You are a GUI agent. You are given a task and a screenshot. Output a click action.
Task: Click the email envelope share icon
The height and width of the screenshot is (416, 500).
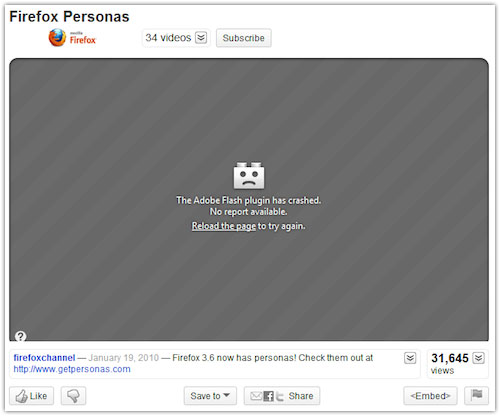(x=256, y=396)
